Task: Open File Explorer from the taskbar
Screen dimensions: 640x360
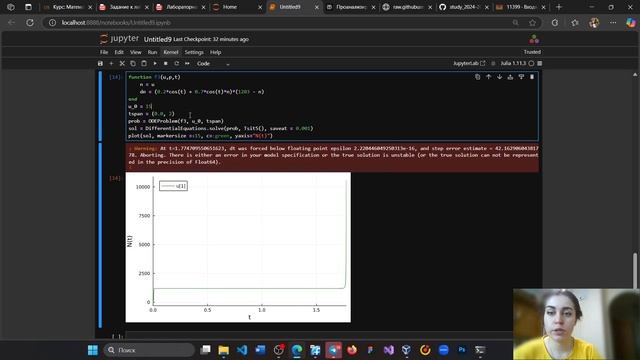Action: pyautogui.click(x=224, y=350)
